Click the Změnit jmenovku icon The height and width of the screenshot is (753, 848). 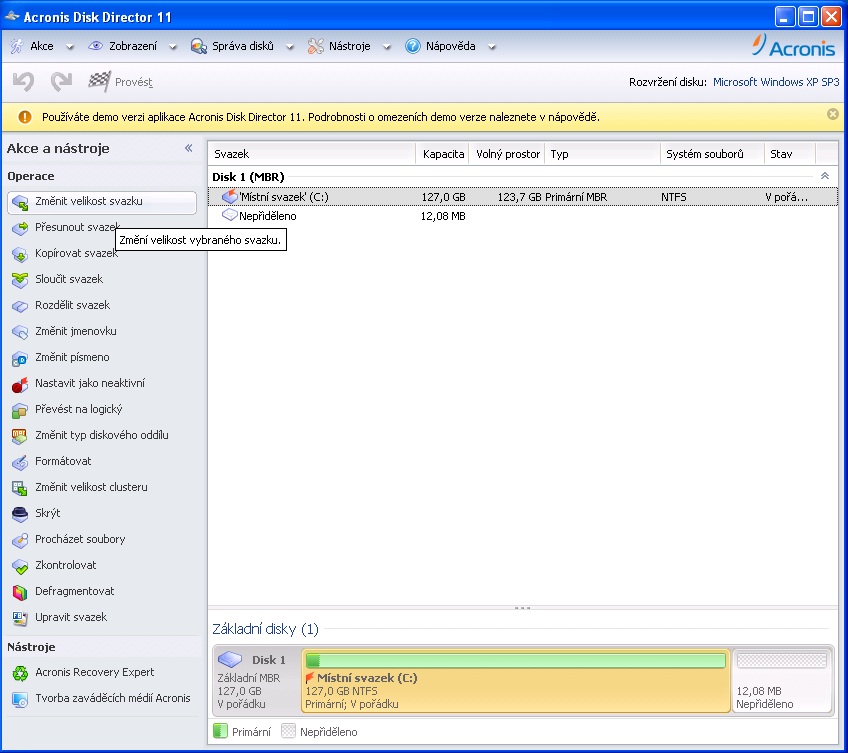(20, 332)
